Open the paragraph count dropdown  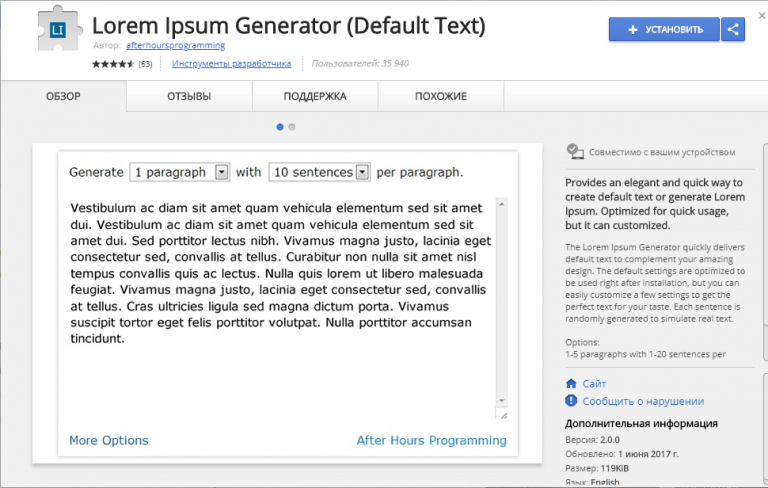coord(181,172)
